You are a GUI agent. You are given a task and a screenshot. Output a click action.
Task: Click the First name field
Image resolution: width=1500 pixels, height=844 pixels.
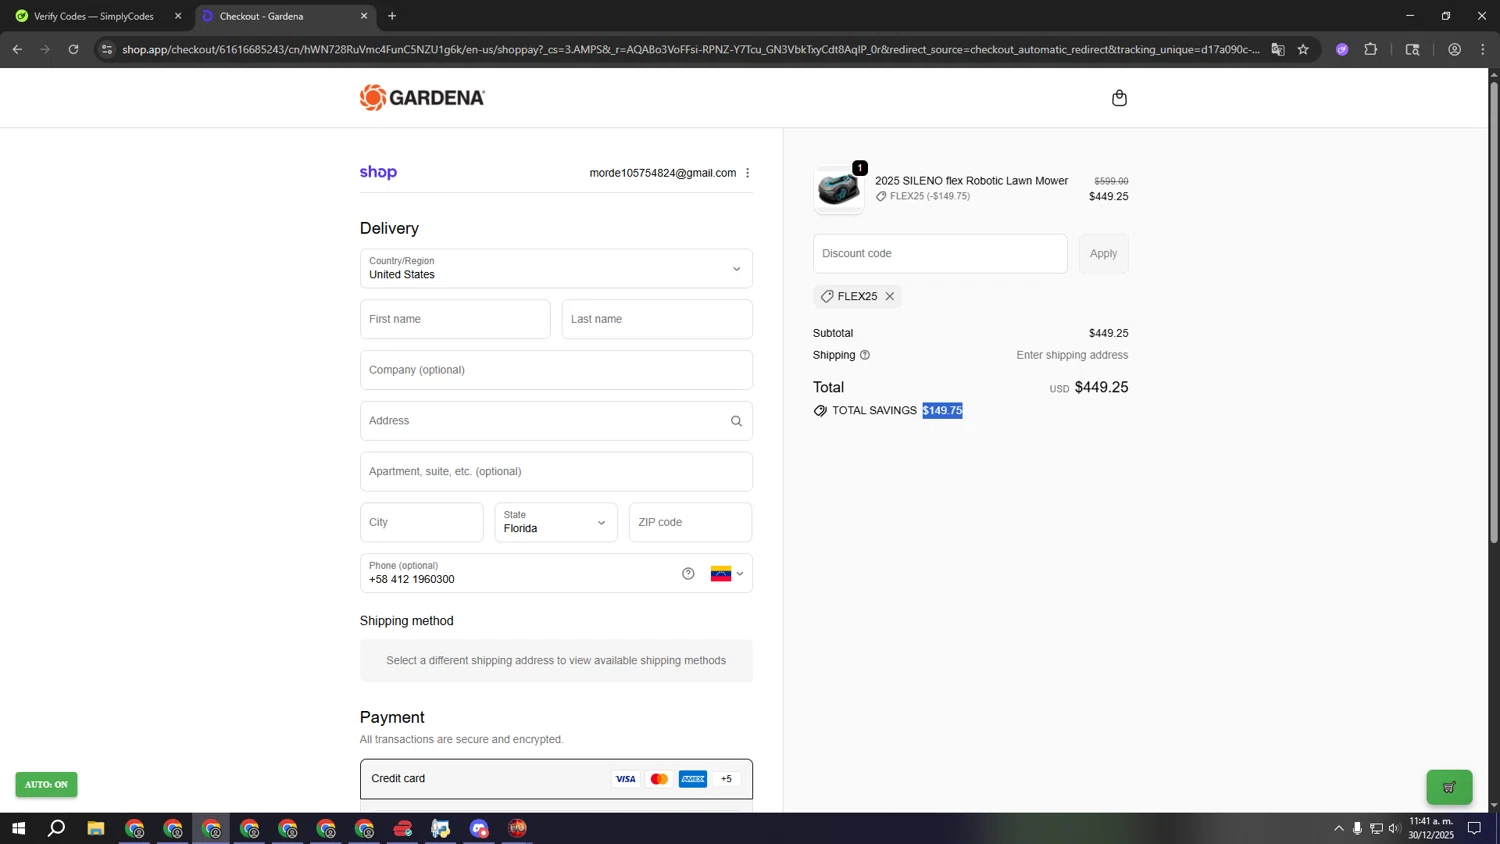click(x=455, y=319)
